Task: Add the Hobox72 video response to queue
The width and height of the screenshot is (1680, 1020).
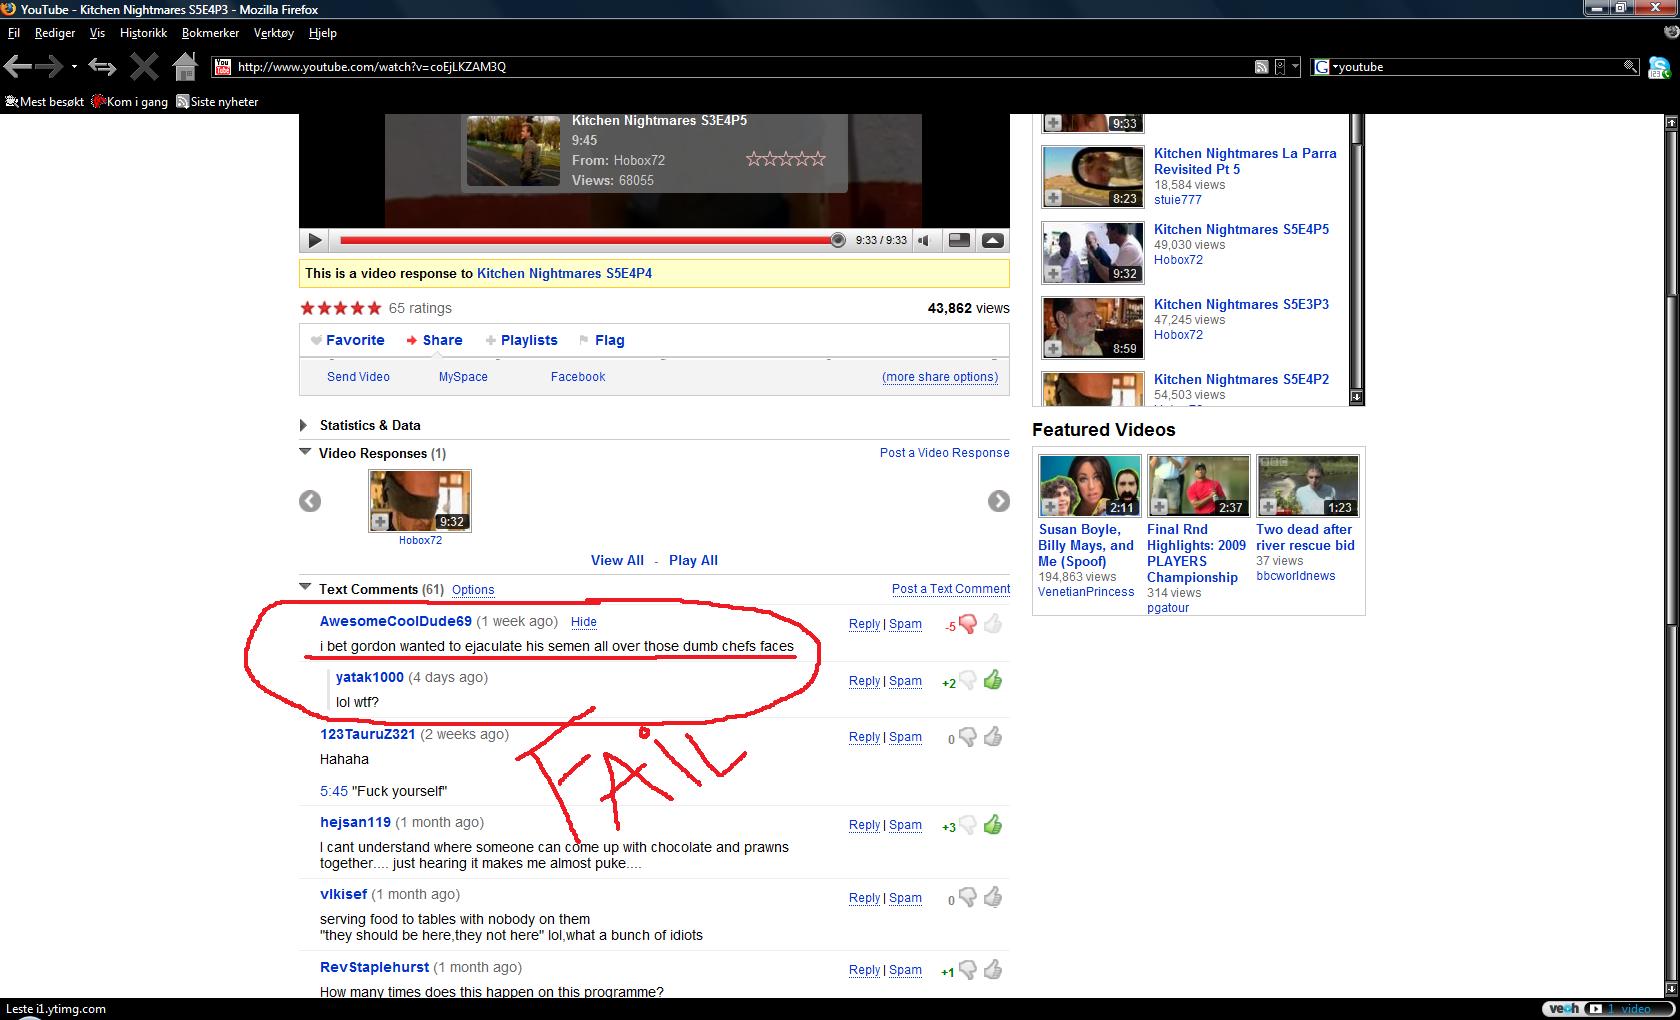Action: point(380,522)
